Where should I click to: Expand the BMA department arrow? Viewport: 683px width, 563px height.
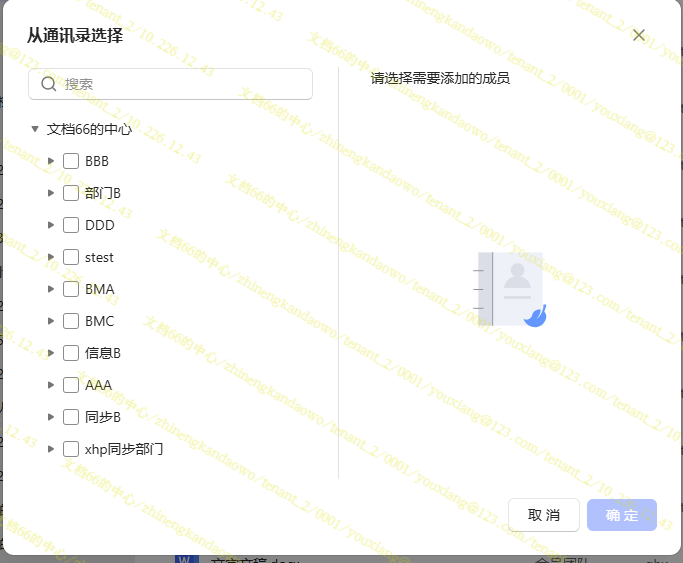(x=51, y=289)
